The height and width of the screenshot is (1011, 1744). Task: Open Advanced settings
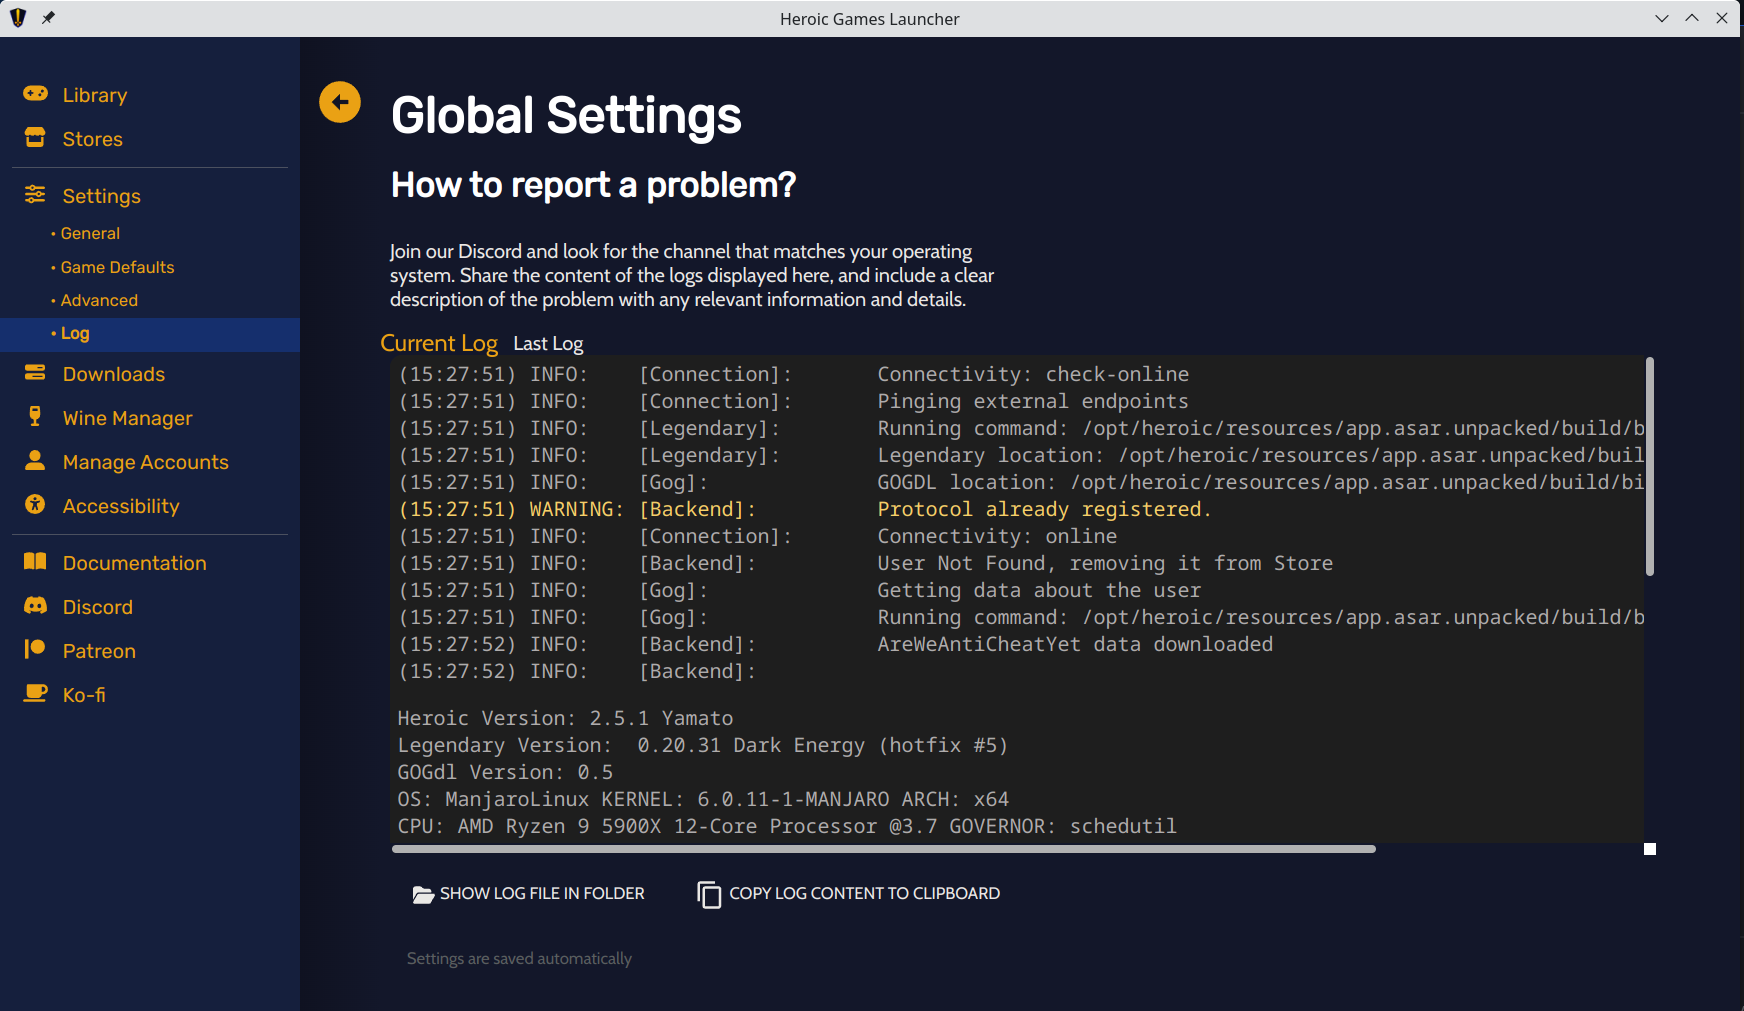(x=99, y=300)
